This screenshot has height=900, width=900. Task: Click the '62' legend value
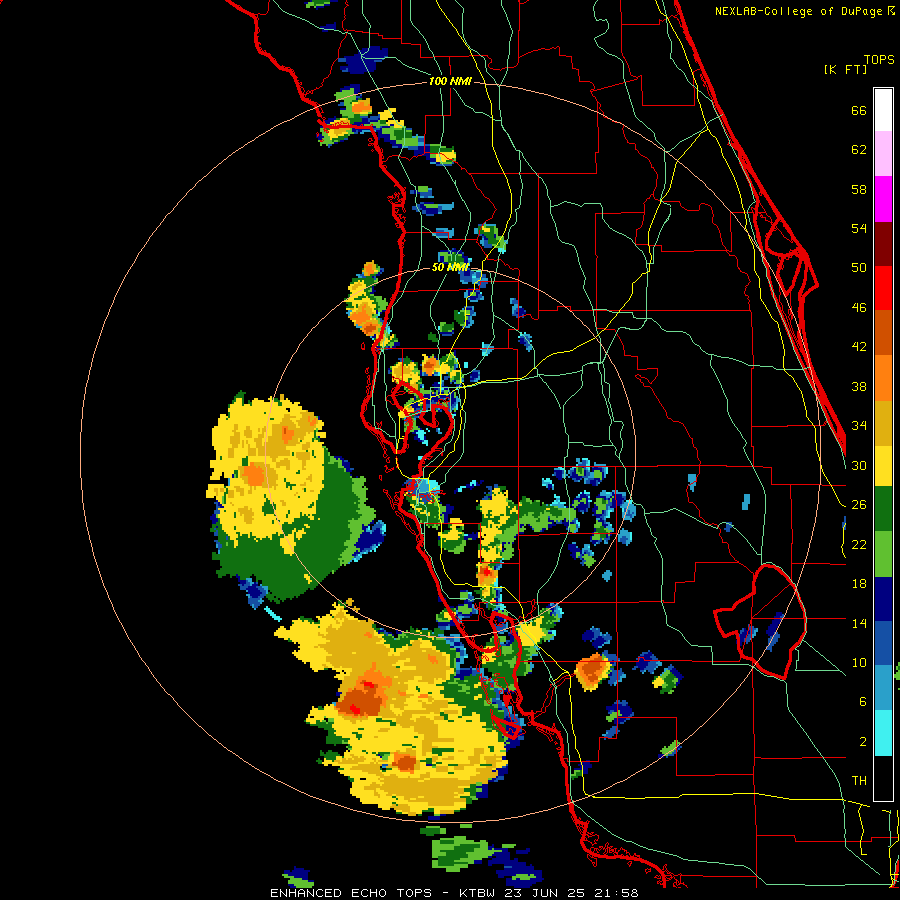859,150
